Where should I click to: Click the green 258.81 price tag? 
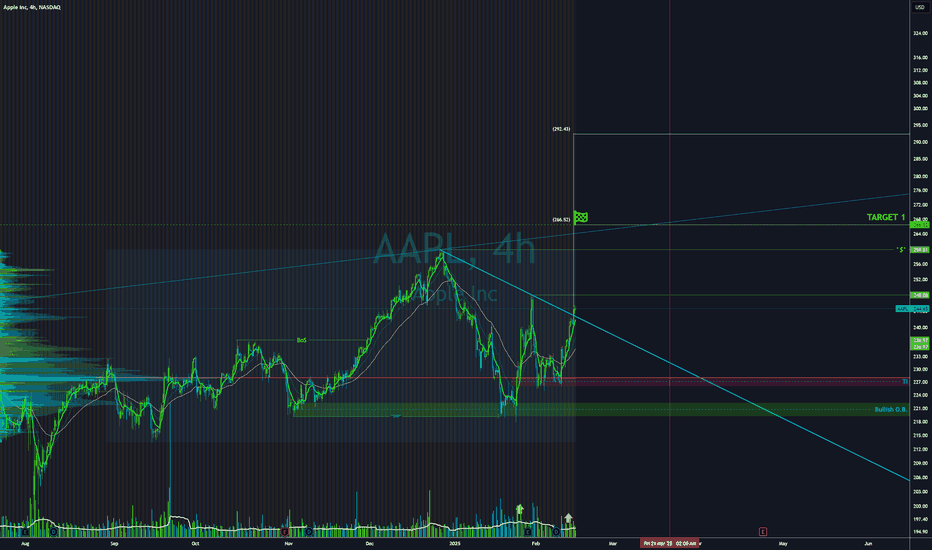(x=920, y=250)
